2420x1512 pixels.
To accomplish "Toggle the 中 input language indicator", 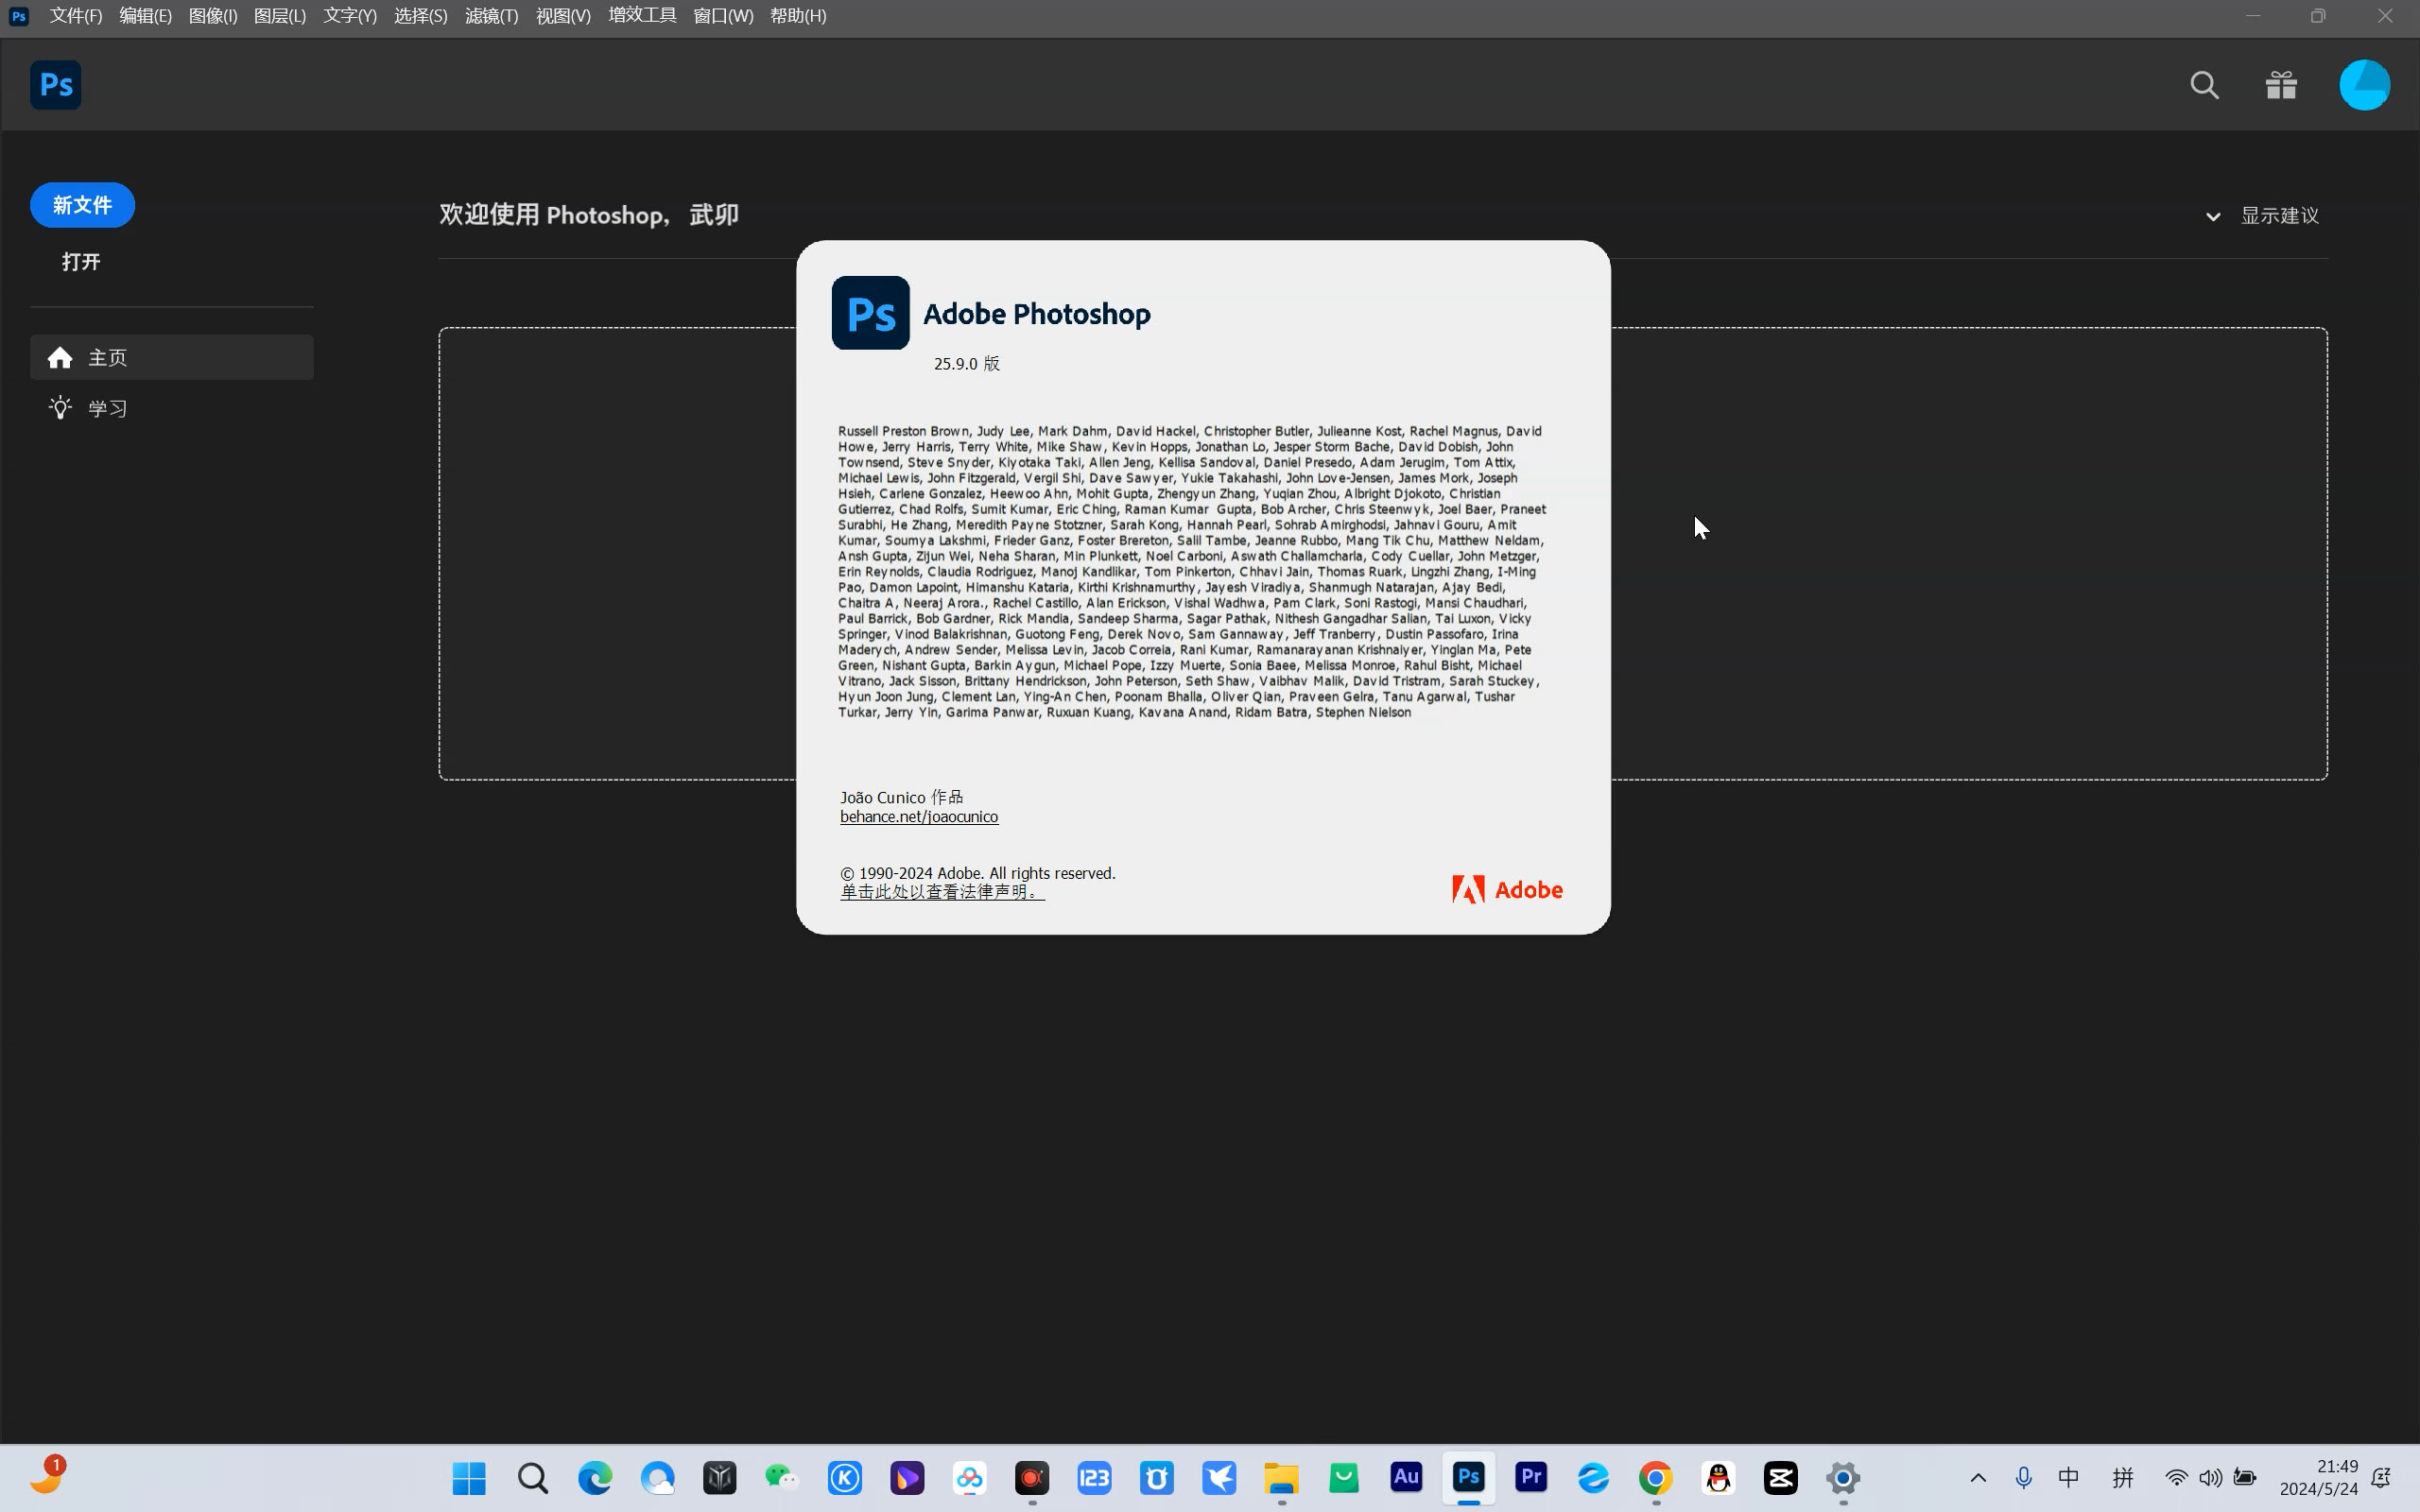I will [2068, 1477].
